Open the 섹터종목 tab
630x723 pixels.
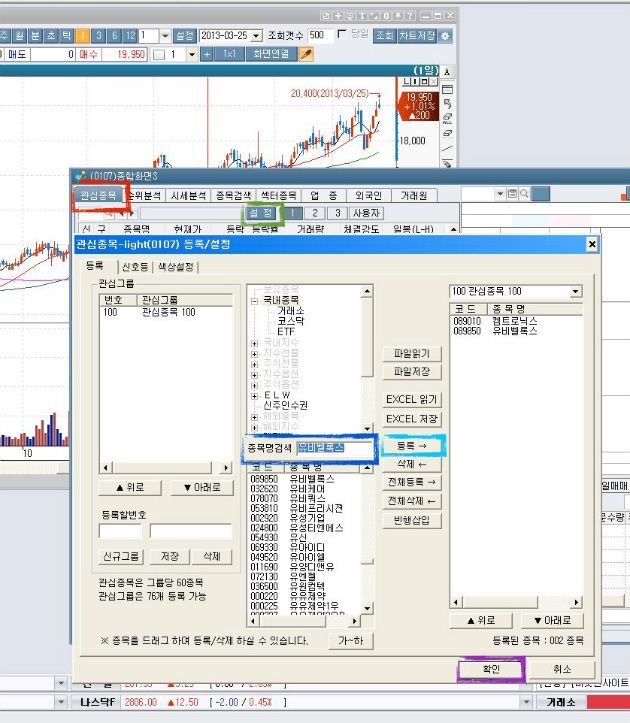278,196
